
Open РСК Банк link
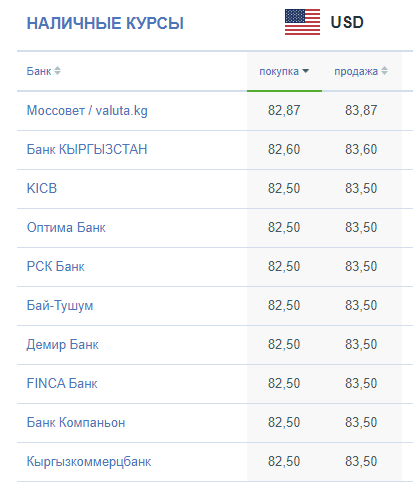(x=56, y=266)
